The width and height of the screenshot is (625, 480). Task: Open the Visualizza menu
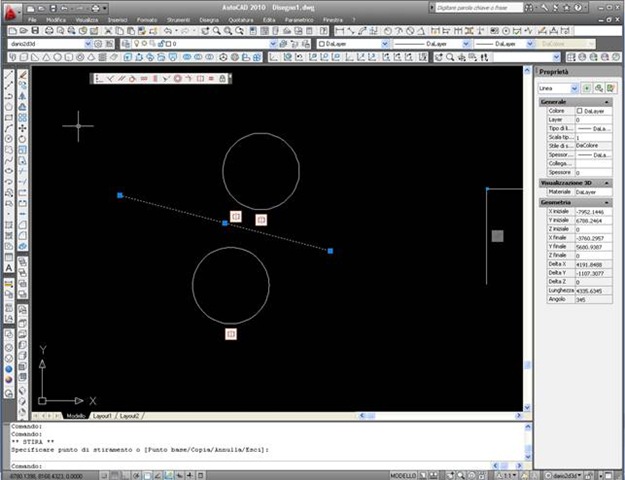pos(86,20)
